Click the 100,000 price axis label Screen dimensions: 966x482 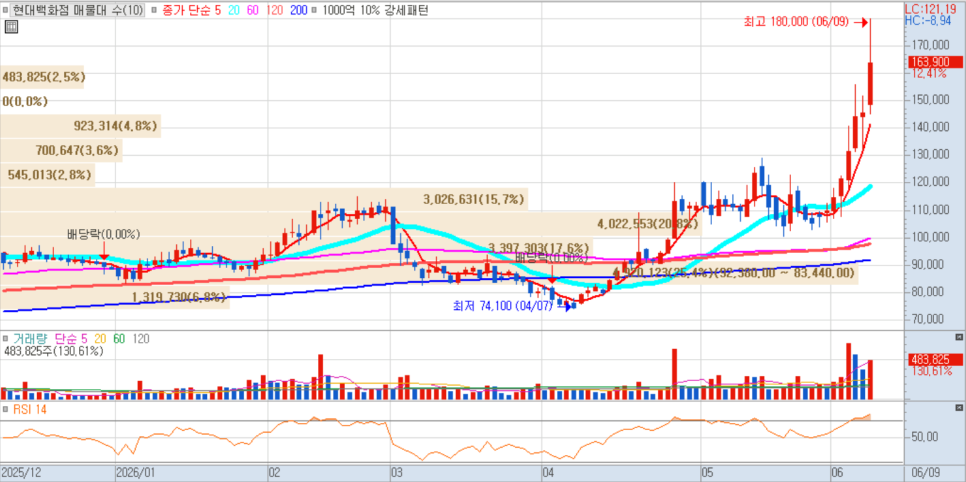coord(930,237)
